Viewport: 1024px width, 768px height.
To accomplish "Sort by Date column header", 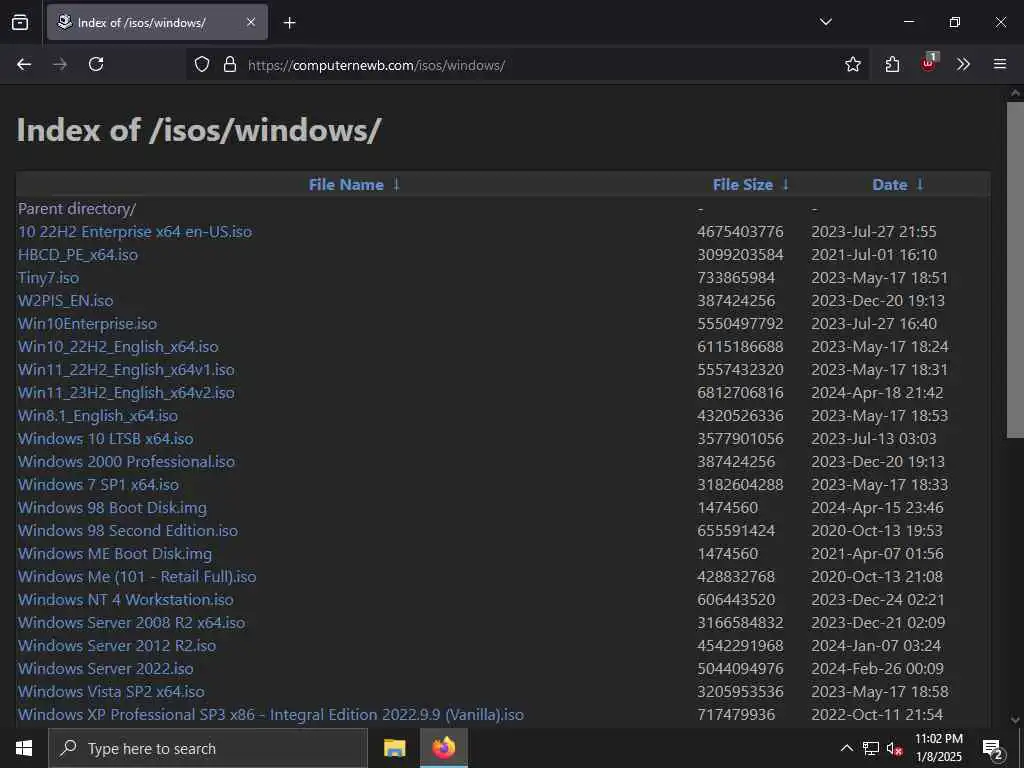I will [x=889, y=185].
